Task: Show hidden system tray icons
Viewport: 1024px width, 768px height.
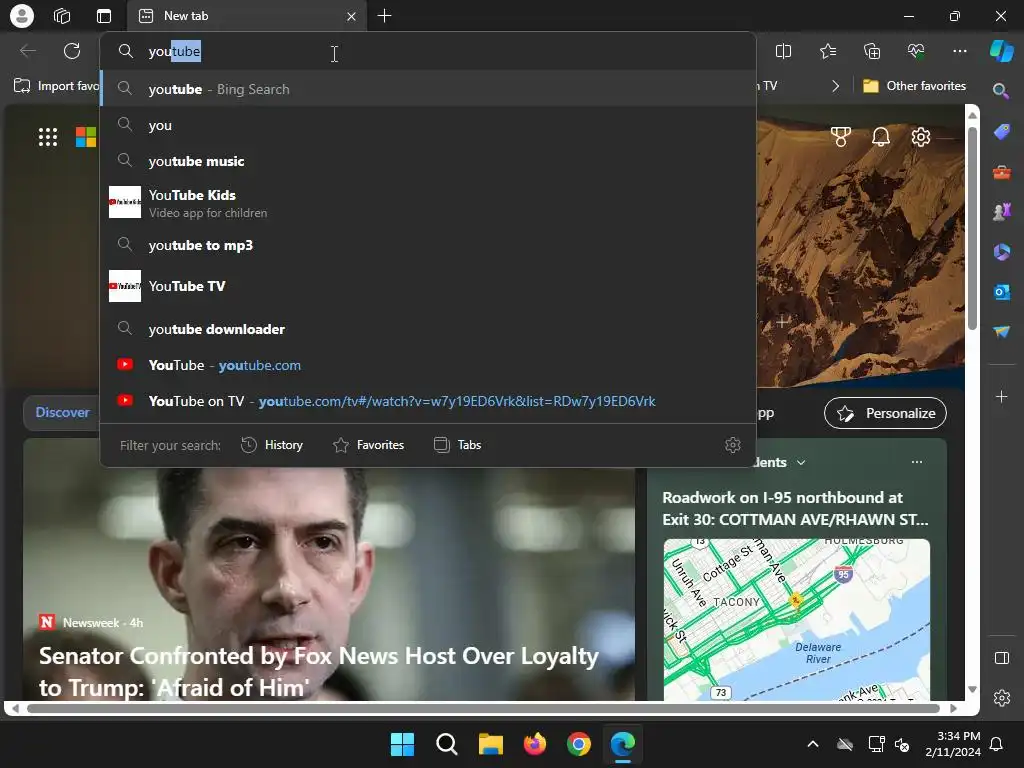Action: 812,744
